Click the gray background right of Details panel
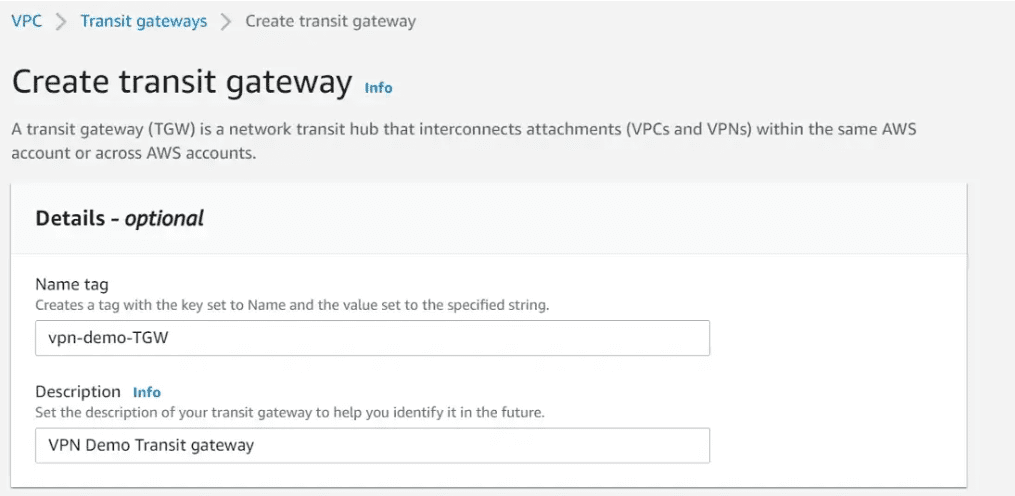 [x=990, y=324]
